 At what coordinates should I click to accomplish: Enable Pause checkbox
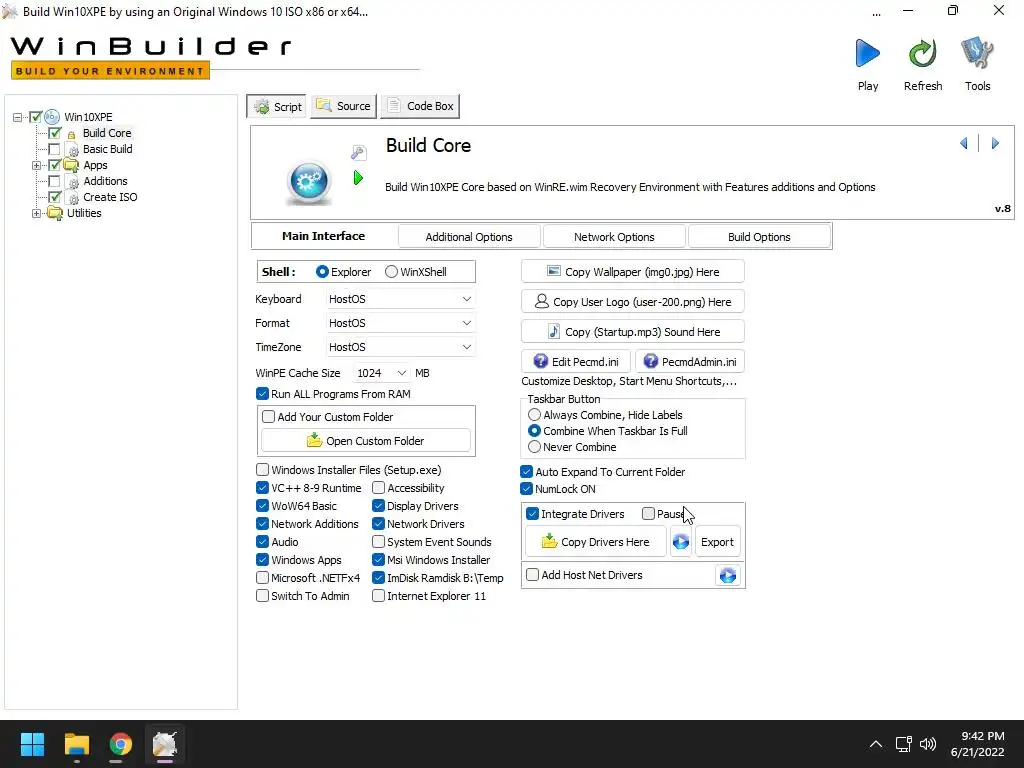point(648,514)
